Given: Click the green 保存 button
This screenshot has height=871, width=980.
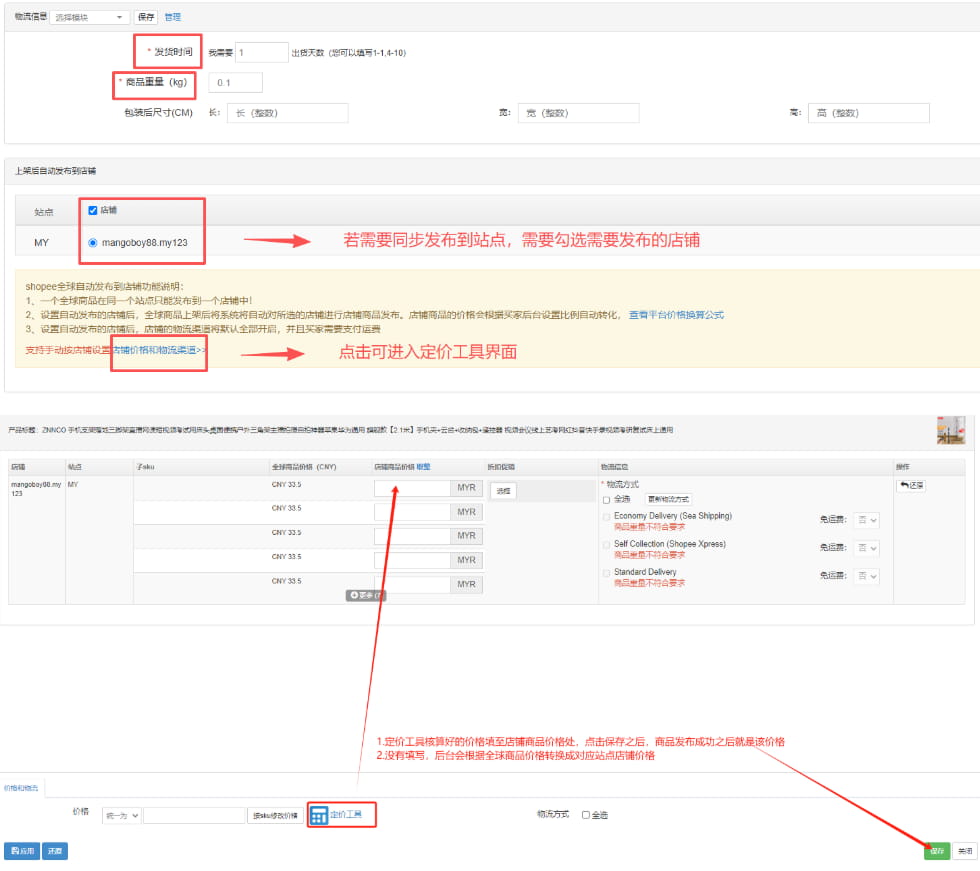Looking at the screenshot, I should coord(936,851).
